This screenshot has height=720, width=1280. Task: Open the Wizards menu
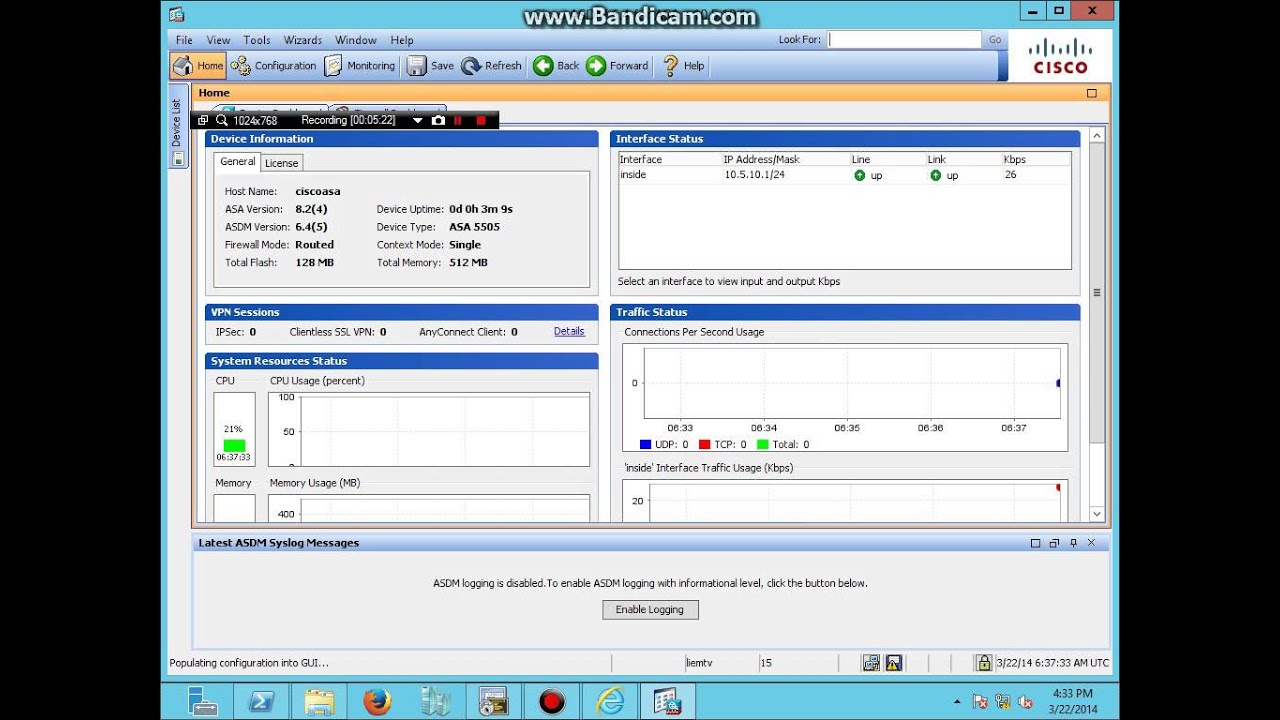click(x=302, y=40)
